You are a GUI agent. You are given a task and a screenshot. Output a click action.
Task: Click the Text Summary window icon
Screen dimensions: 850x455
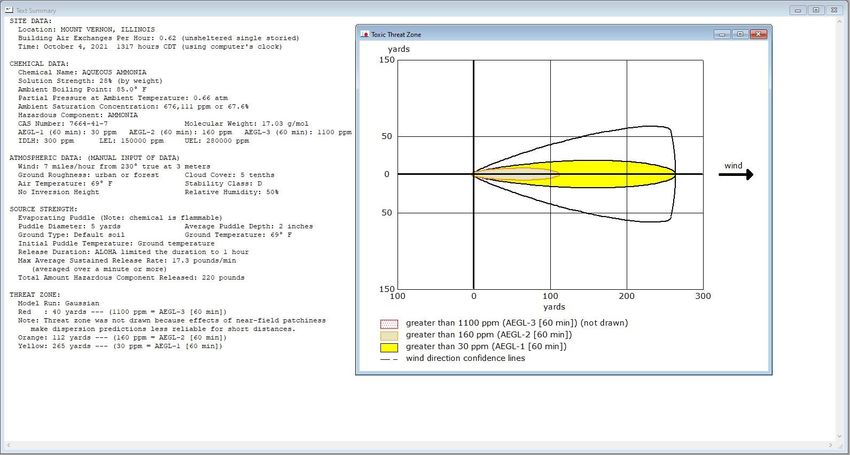pyautogui.click(x=8, y=10)
